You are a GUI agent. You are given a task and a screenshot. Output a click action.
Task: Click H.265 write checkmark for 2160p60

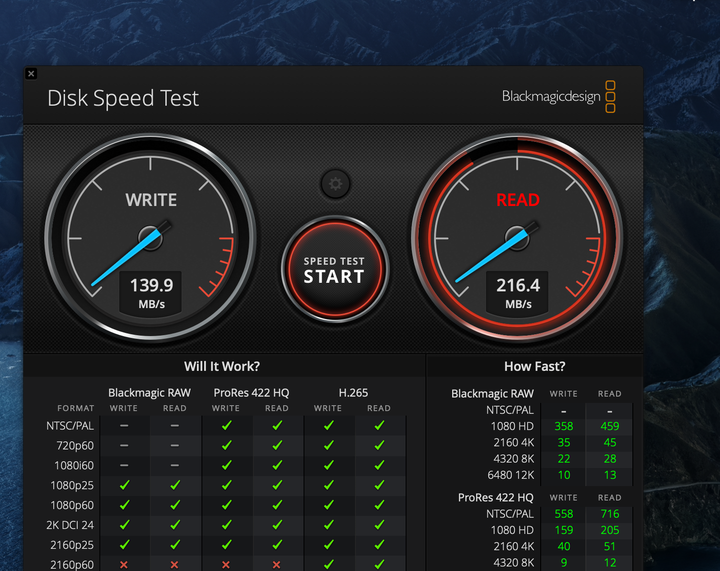tap(328, 565)
